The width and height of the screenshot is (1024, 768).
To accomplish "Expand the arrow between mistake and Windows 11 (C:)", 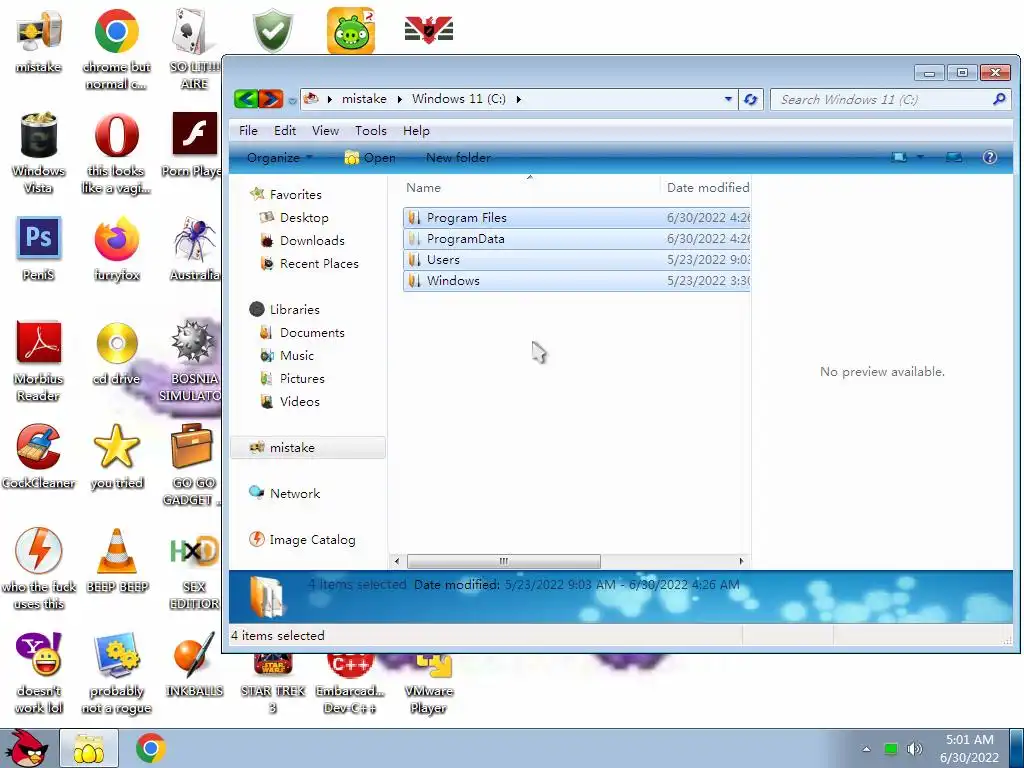I will coord(399,99).
